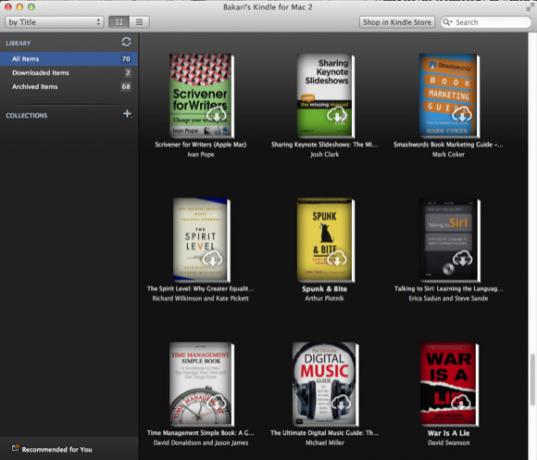Open the Spunk & Bite book cover
This screenshot has width=537, height=460.
325,240
